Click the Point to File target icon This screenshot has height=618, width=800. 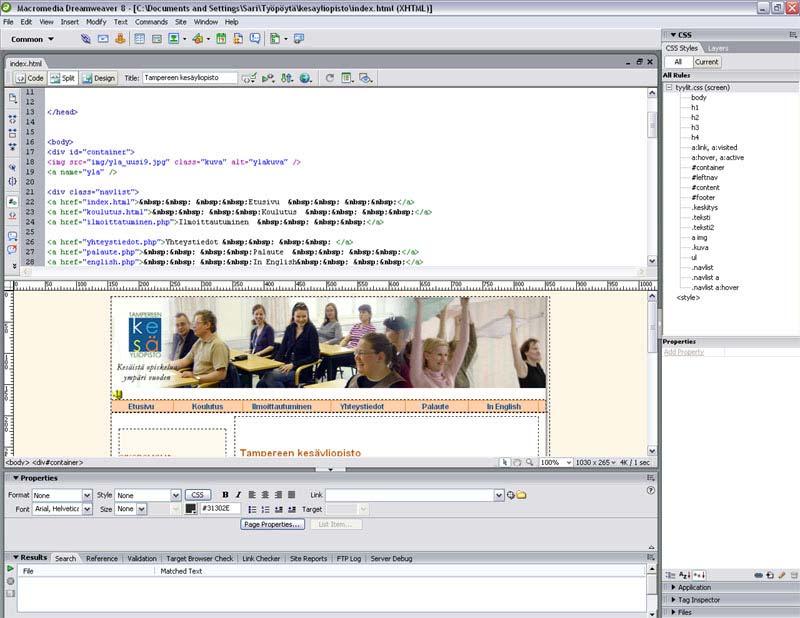pyautogui.click(x=510, y=495)
